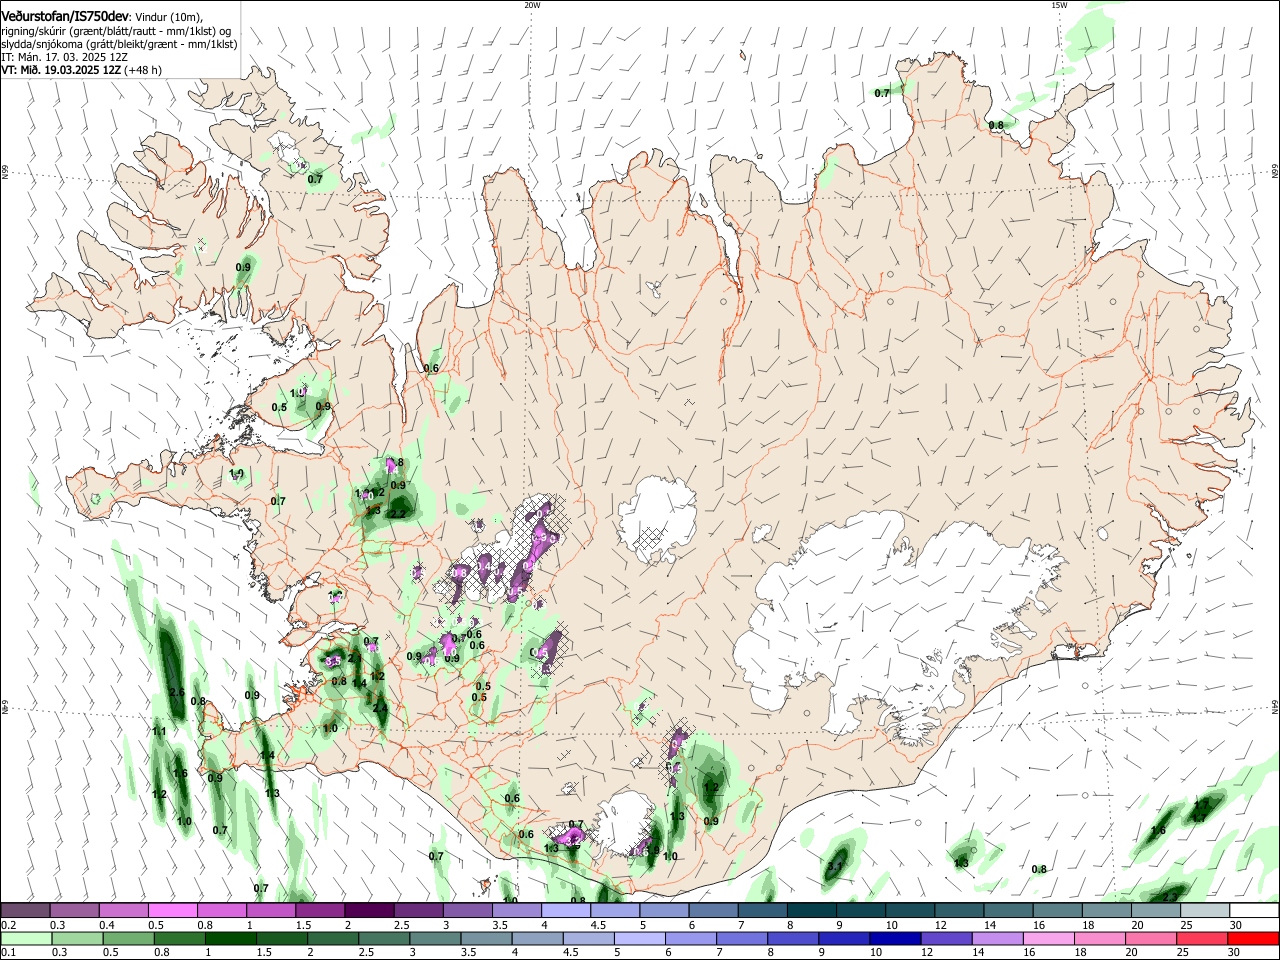Click the '20W' longitude label
This screenshot has width=1280, height=960.
tap(532, 5)
